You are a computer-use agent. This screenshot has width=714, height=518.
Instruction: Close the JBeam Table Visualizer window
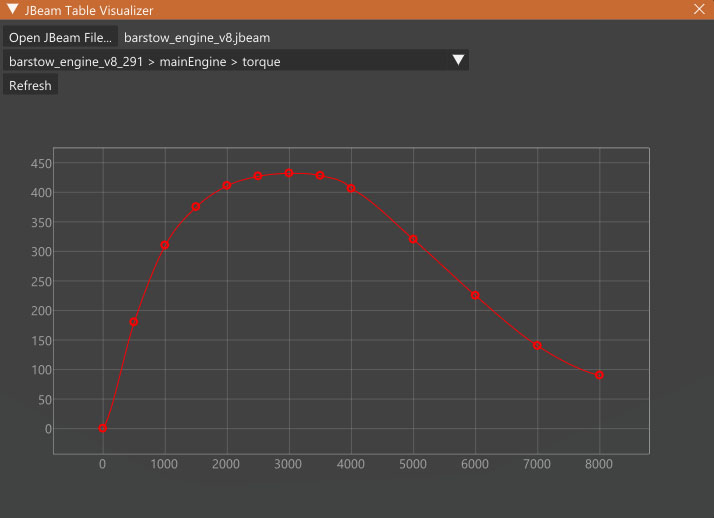point(699,9)
